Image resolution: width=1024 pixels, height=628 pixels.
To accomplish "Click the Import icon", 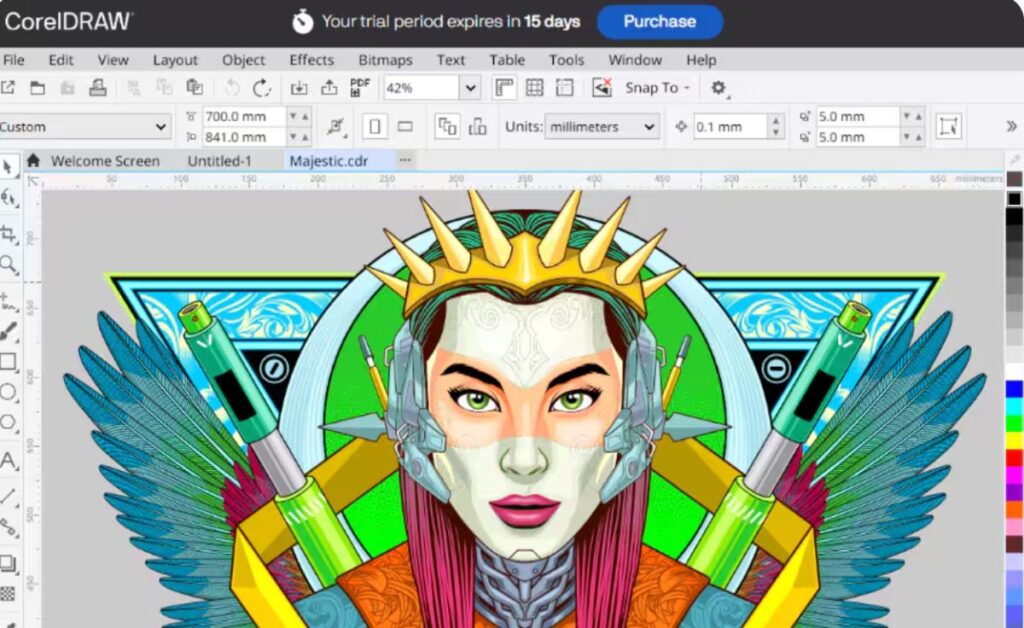I will (298, 87).
